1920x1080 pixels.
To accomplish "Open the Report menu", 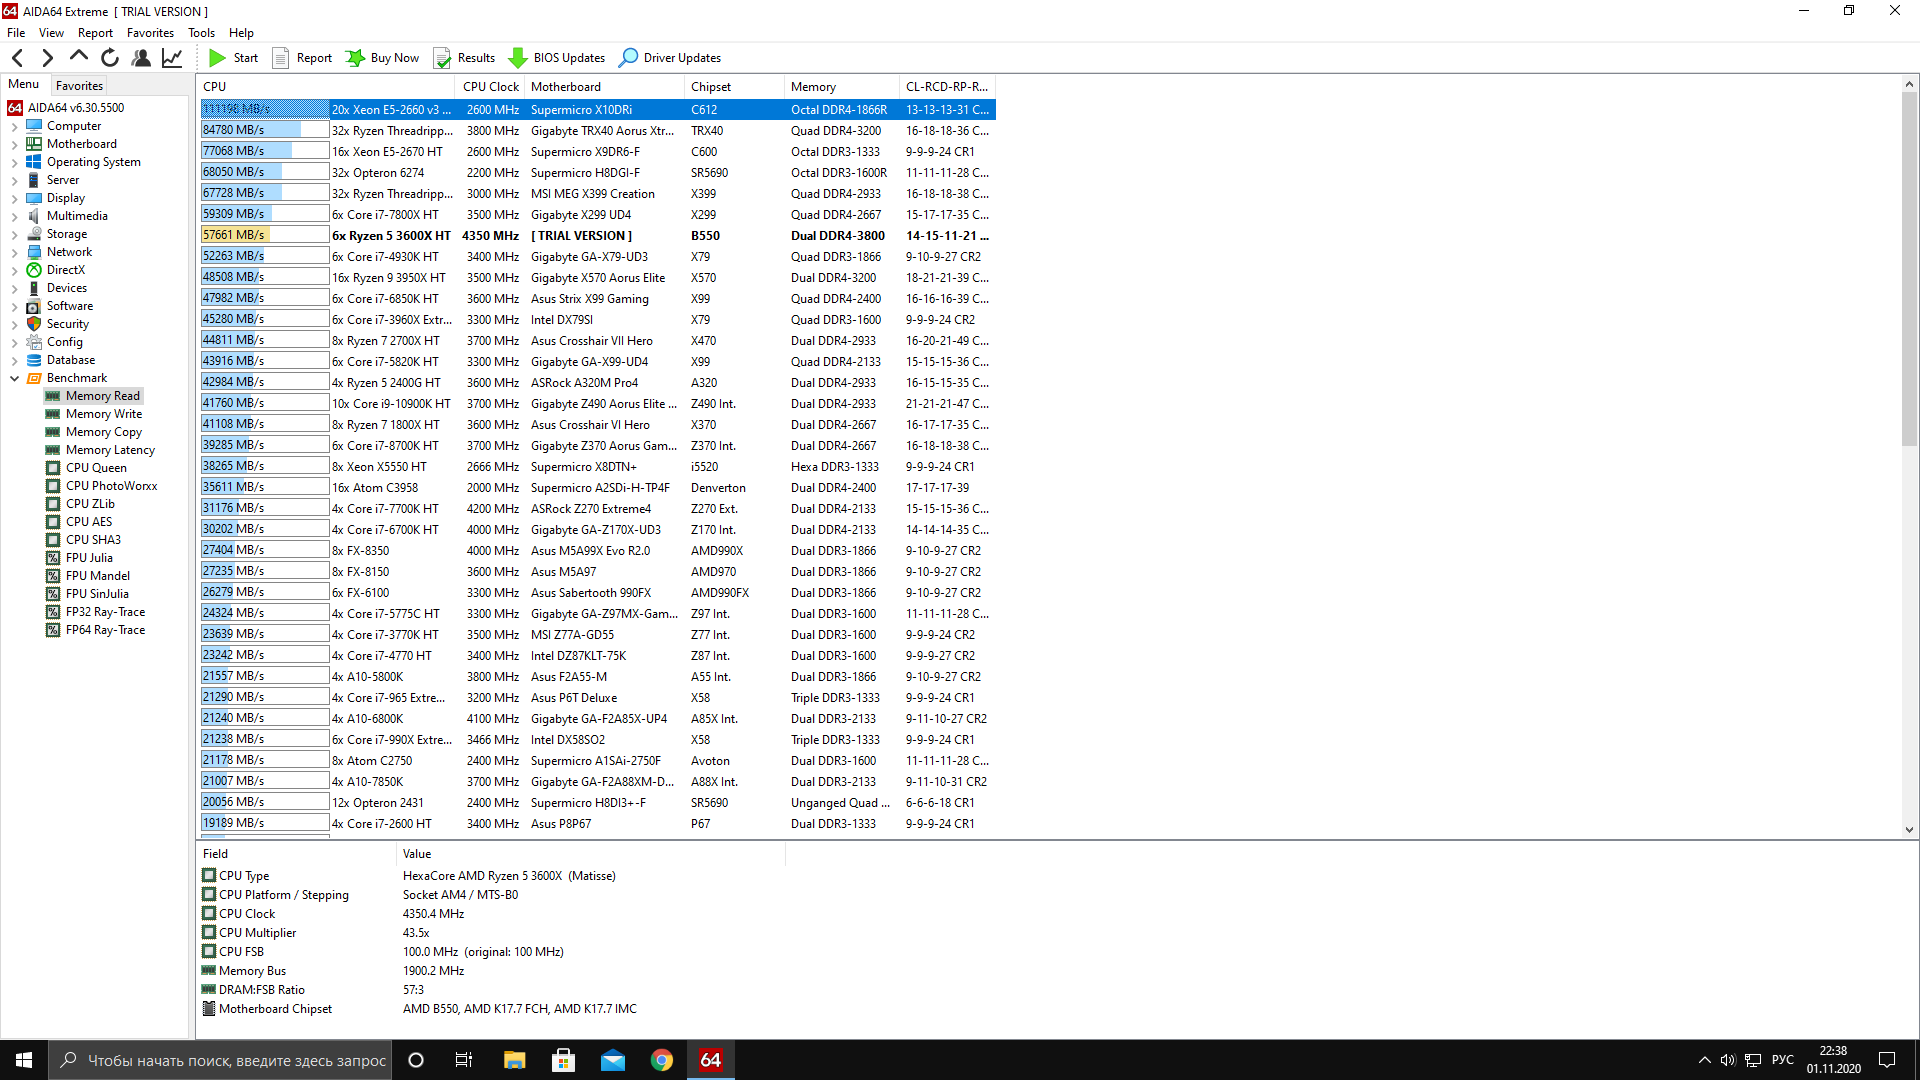I will pos(96,33).
